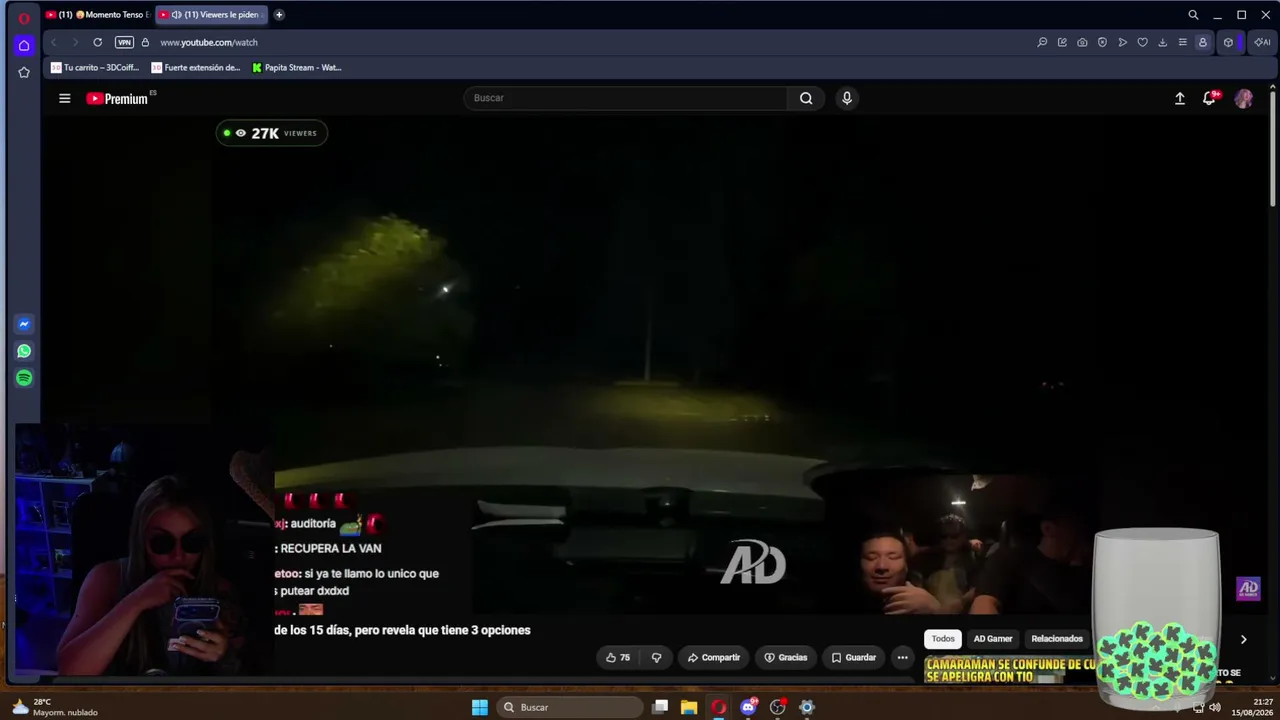
Task: Click the page vertical scrollbar
Action: point(1272,150)
